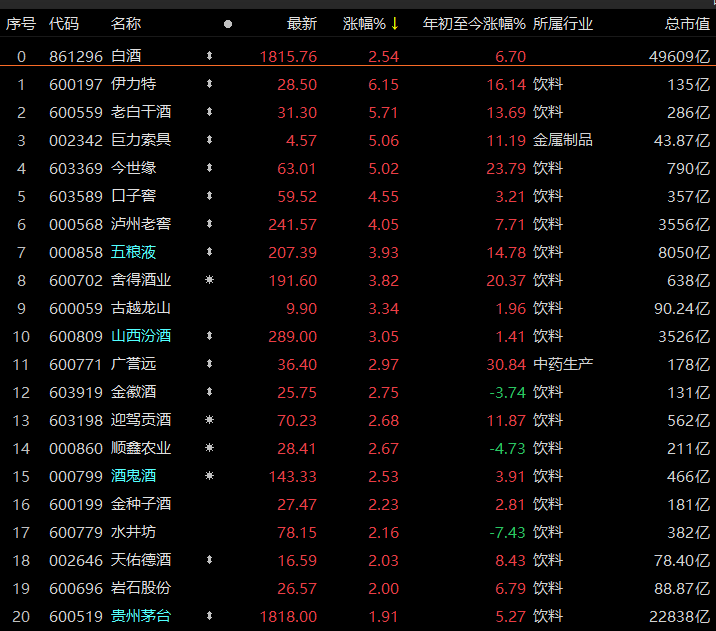The width and height of the screenshot is (716, 631).
Task: Click the 金属制品 industry cell
Action: pyautogui.click(x=563, y=140)
